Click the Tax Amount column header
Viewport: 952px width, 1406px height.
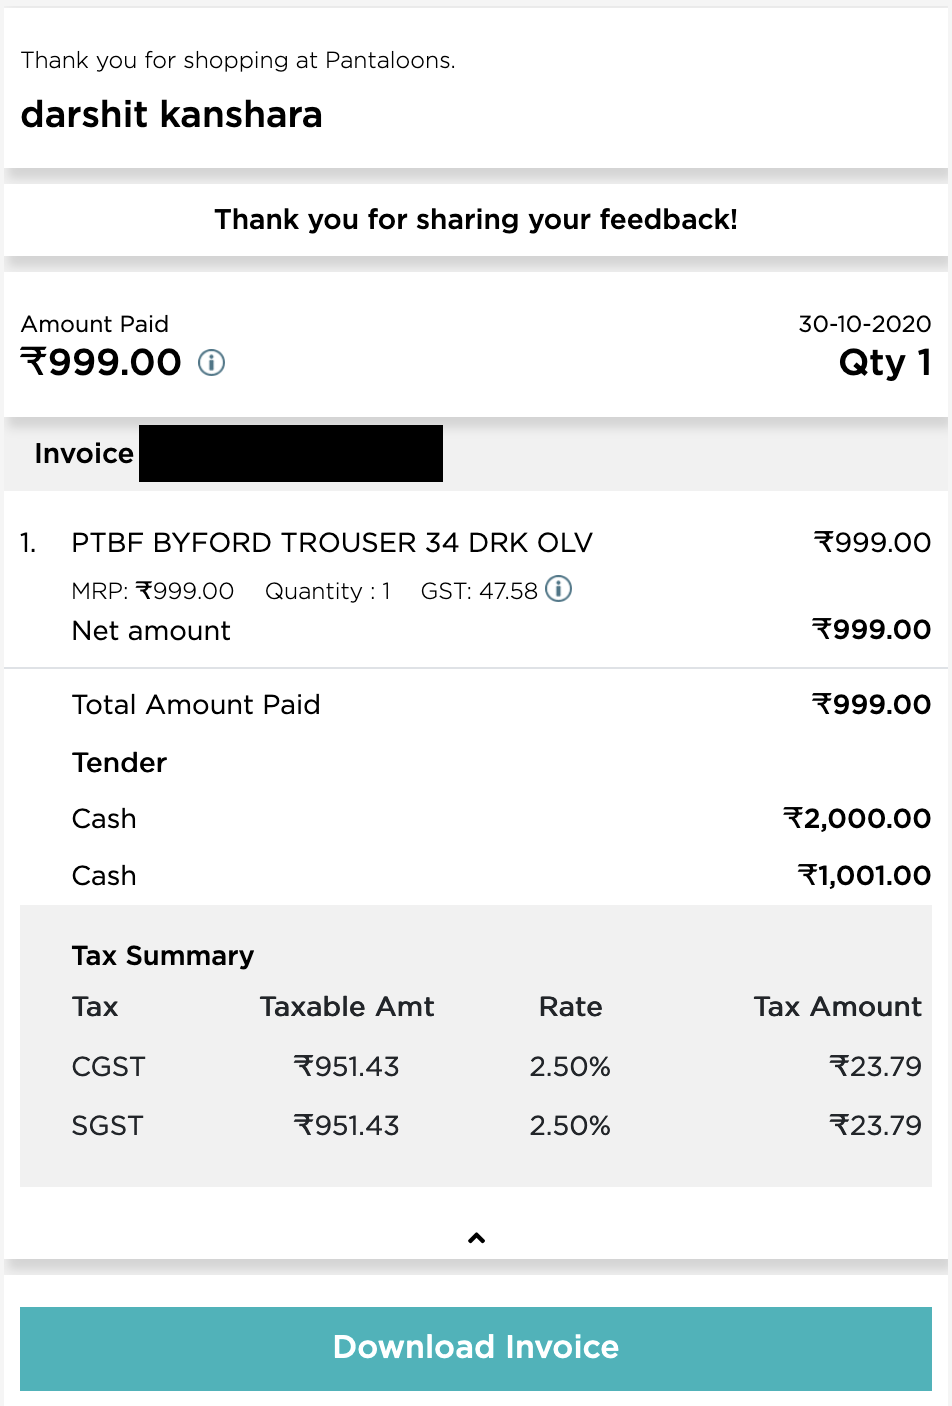tap(838, 1006)
